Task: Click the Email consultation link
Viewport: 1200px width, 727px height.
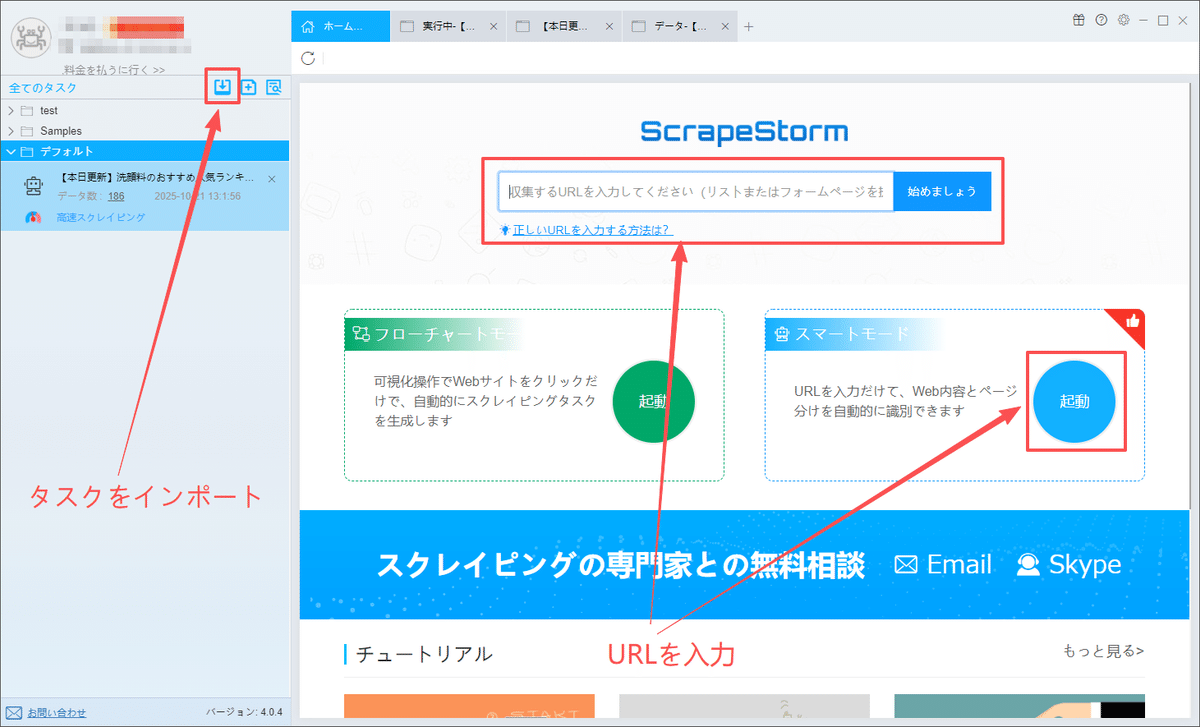Action: click(x=943, y=564)
